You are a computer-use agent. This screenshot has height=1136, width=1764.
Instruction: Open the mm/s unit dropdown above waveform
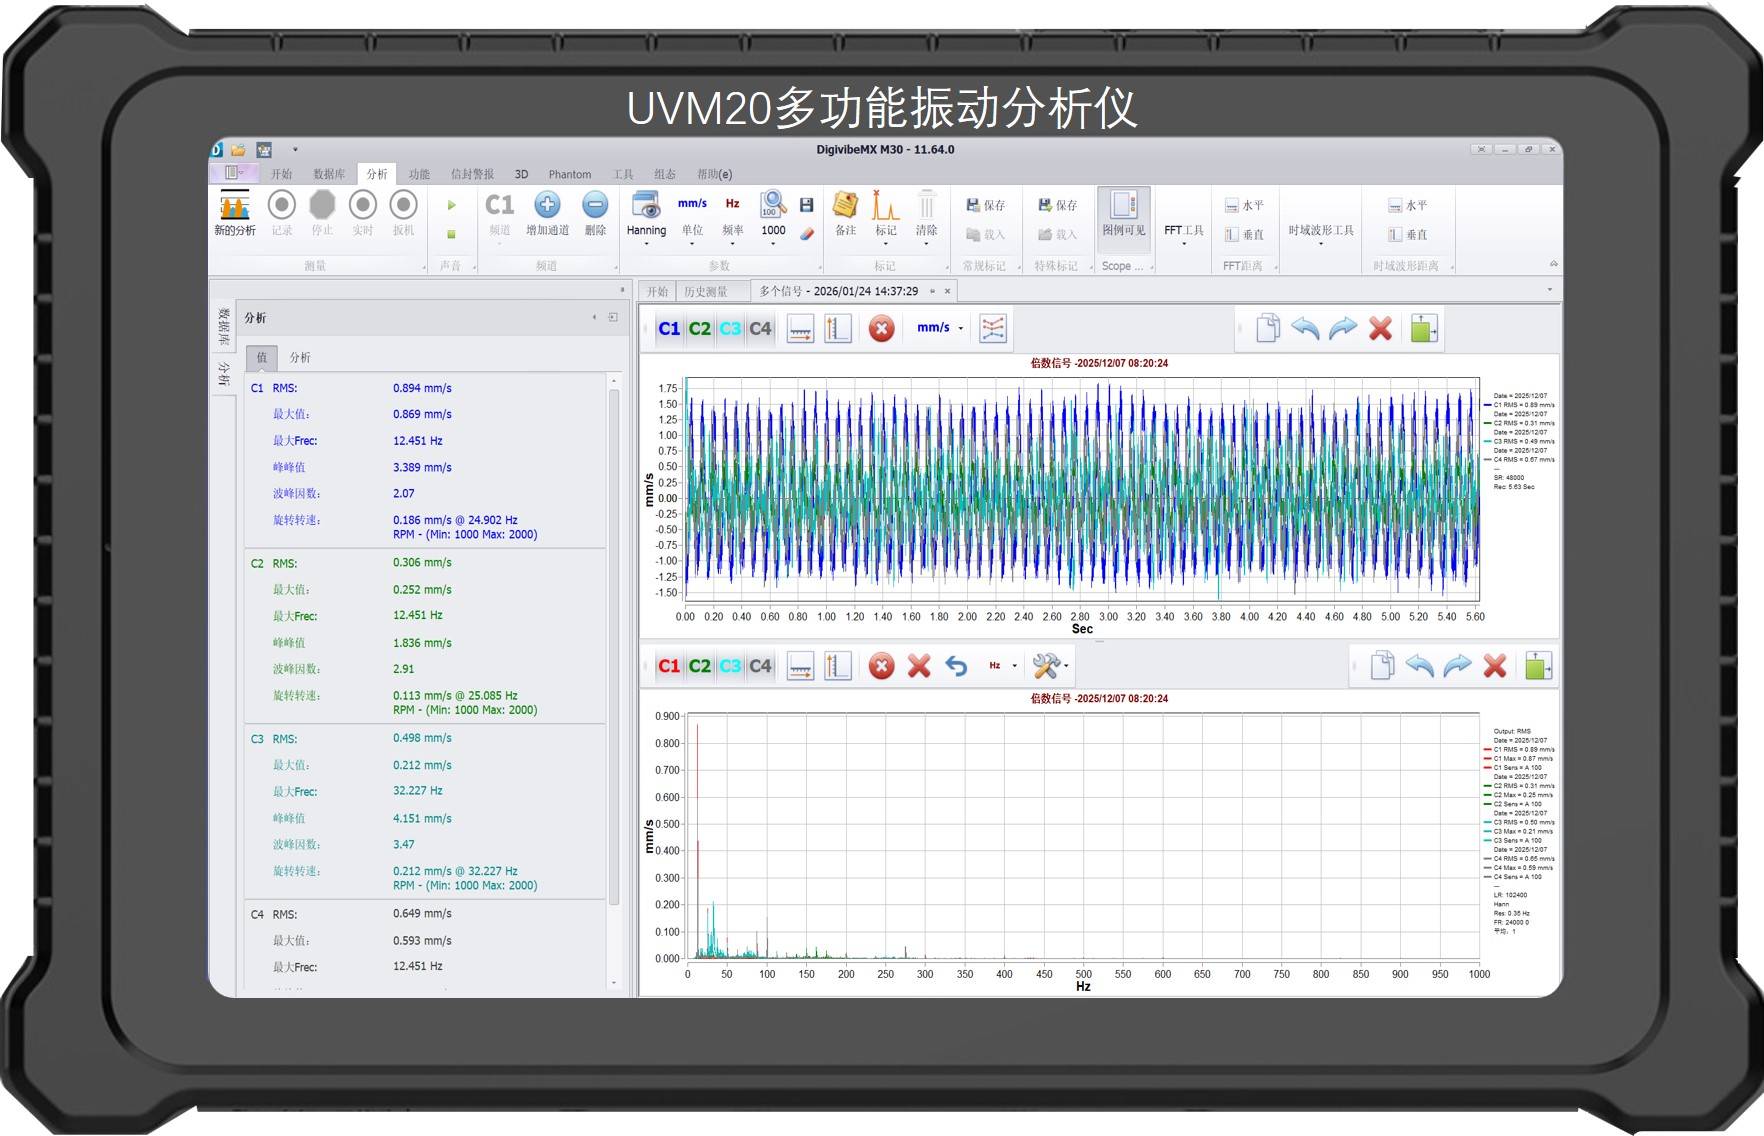pos(939,328)
